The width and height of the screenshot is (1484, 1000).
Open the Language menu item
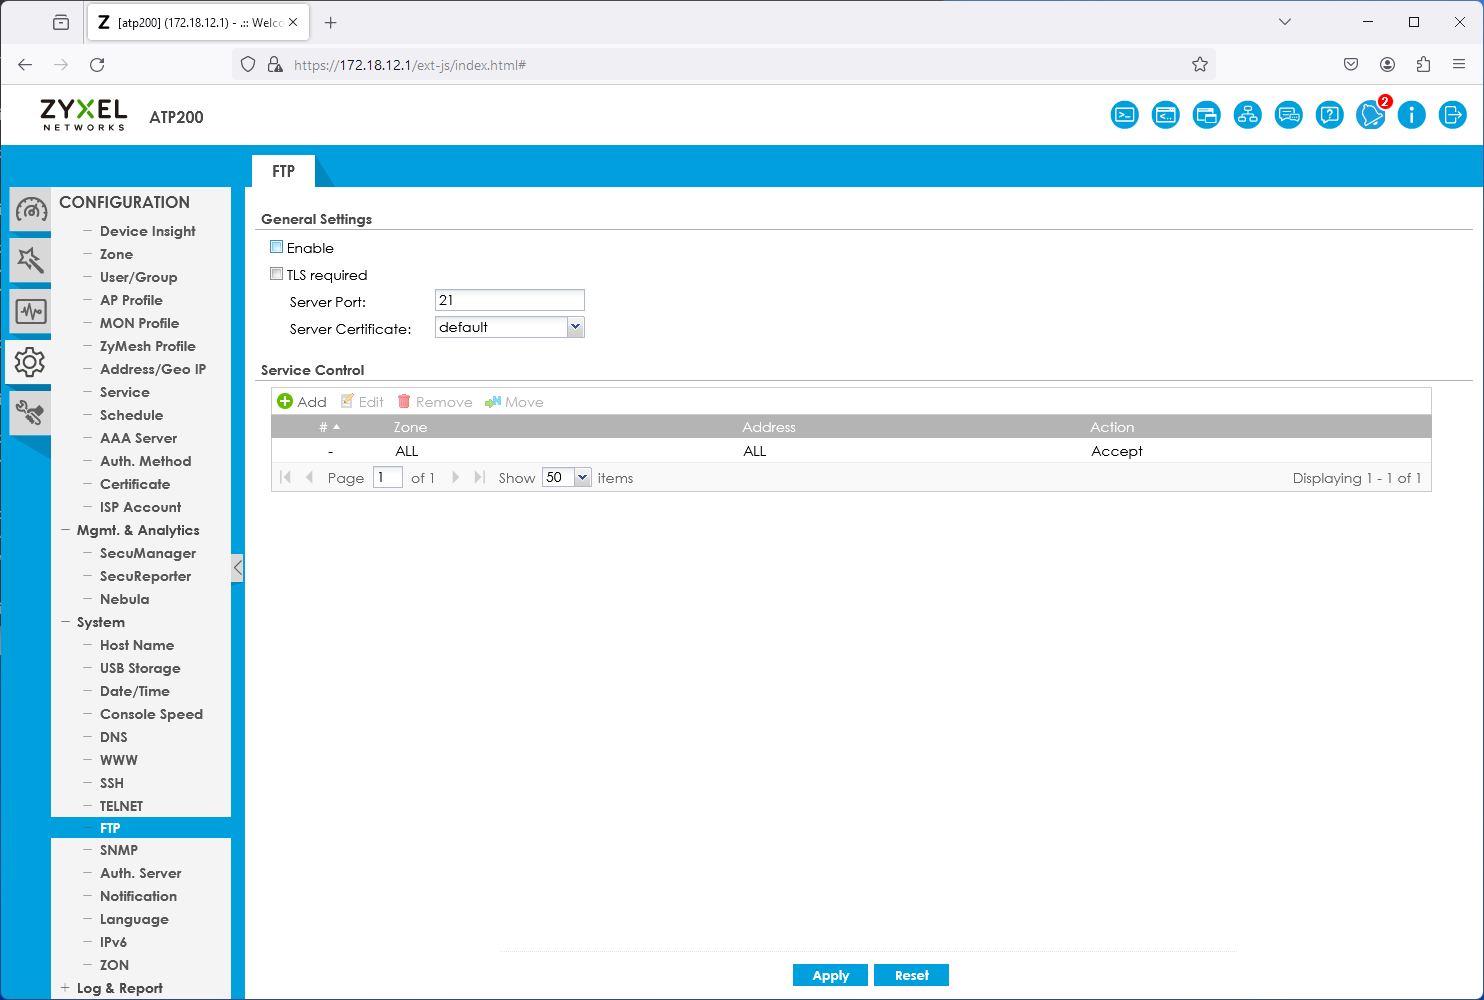(x=134, y=919)
